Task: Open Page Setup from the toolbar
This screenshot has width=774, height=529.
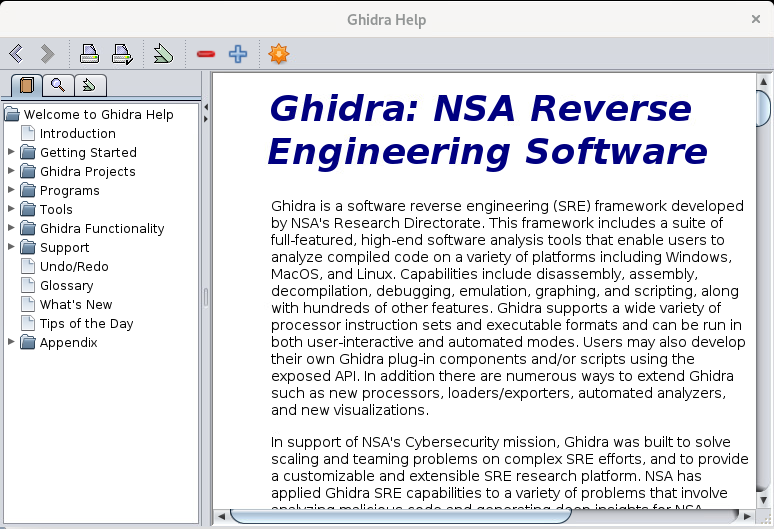Action: click(x=122, y=54)
